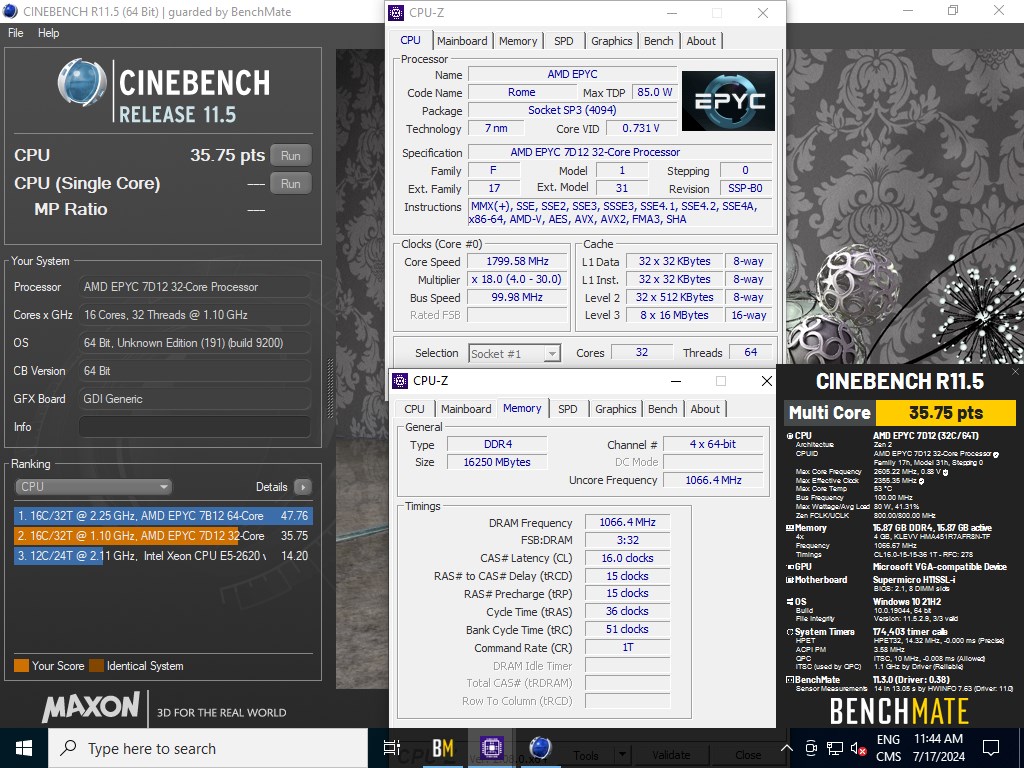Open the Socket #1 selection dropdown
The height and width of the screenshot is (768, 1024).
pyautogui.click(x=515, y=353)
